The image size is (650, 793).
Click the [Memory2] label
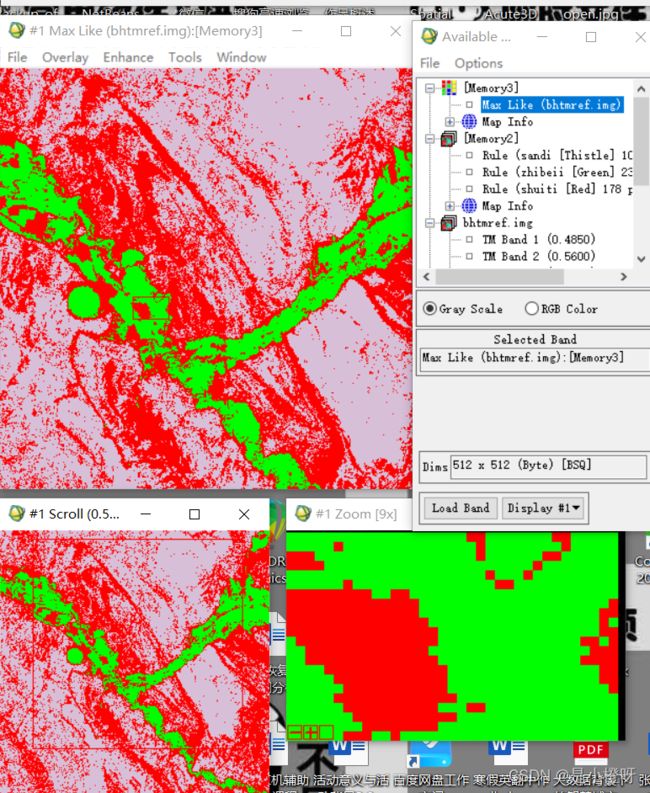[x=491, y=139]
